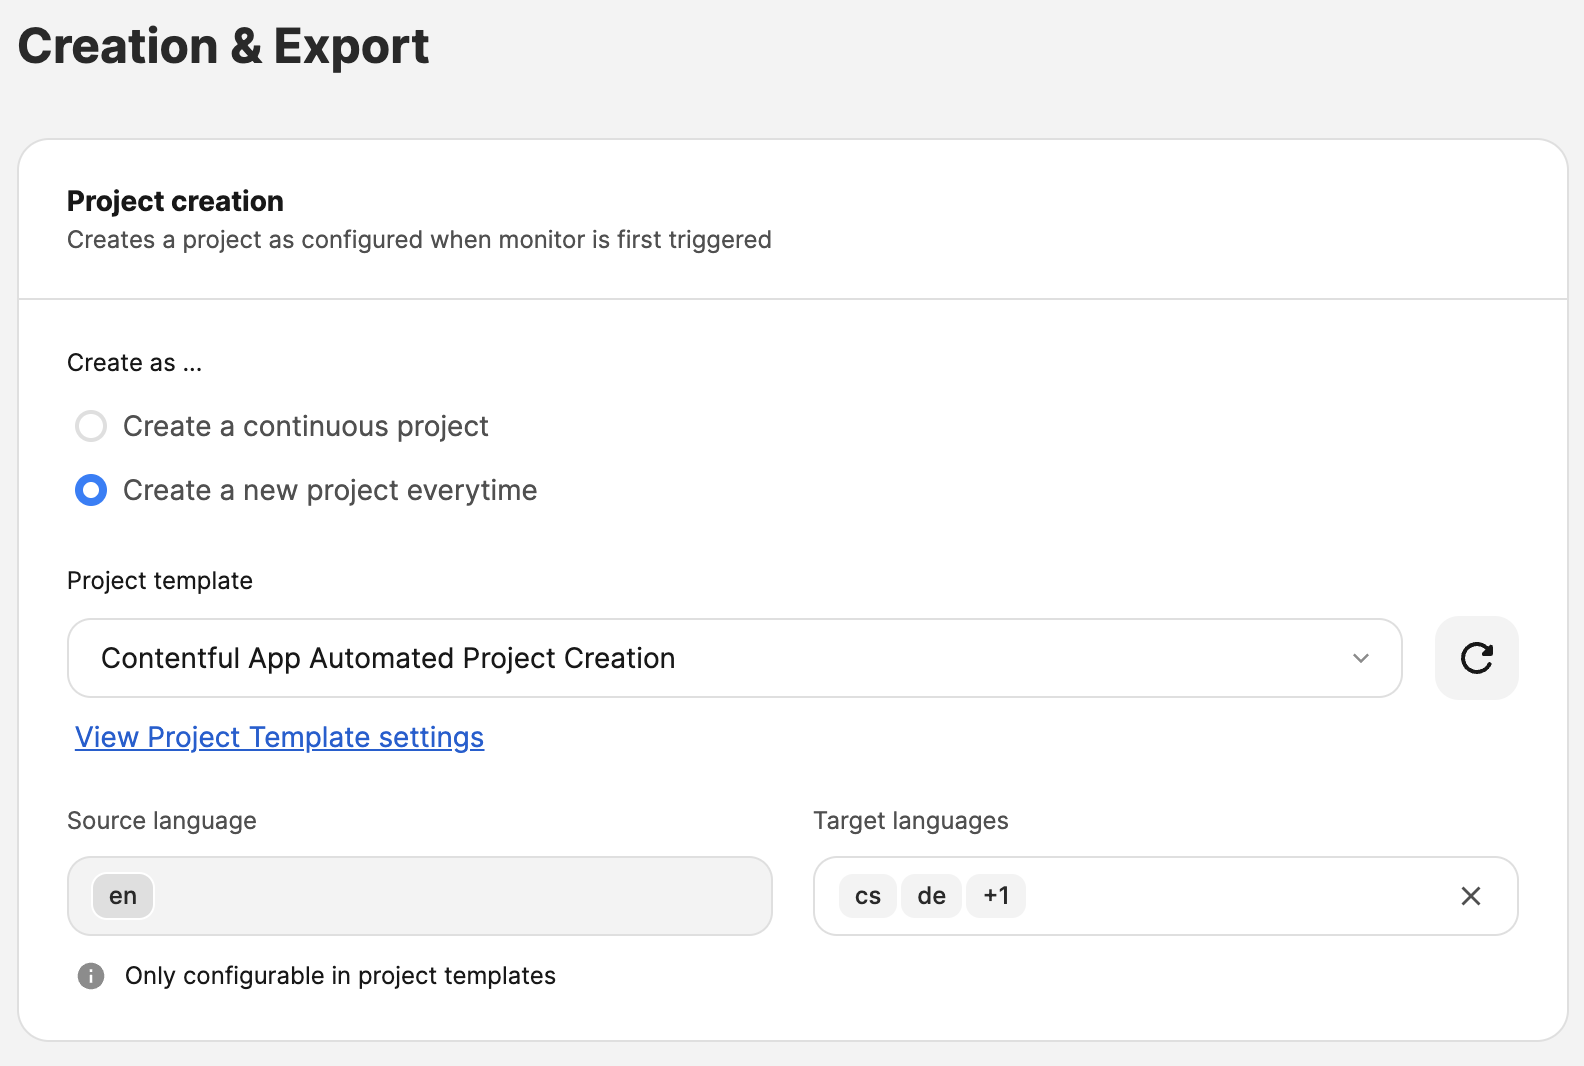The height and width of the screenshot is (1066, 1584).
Task: Click the 'Creation & Export' page title
Action: [x=223, y=46]
